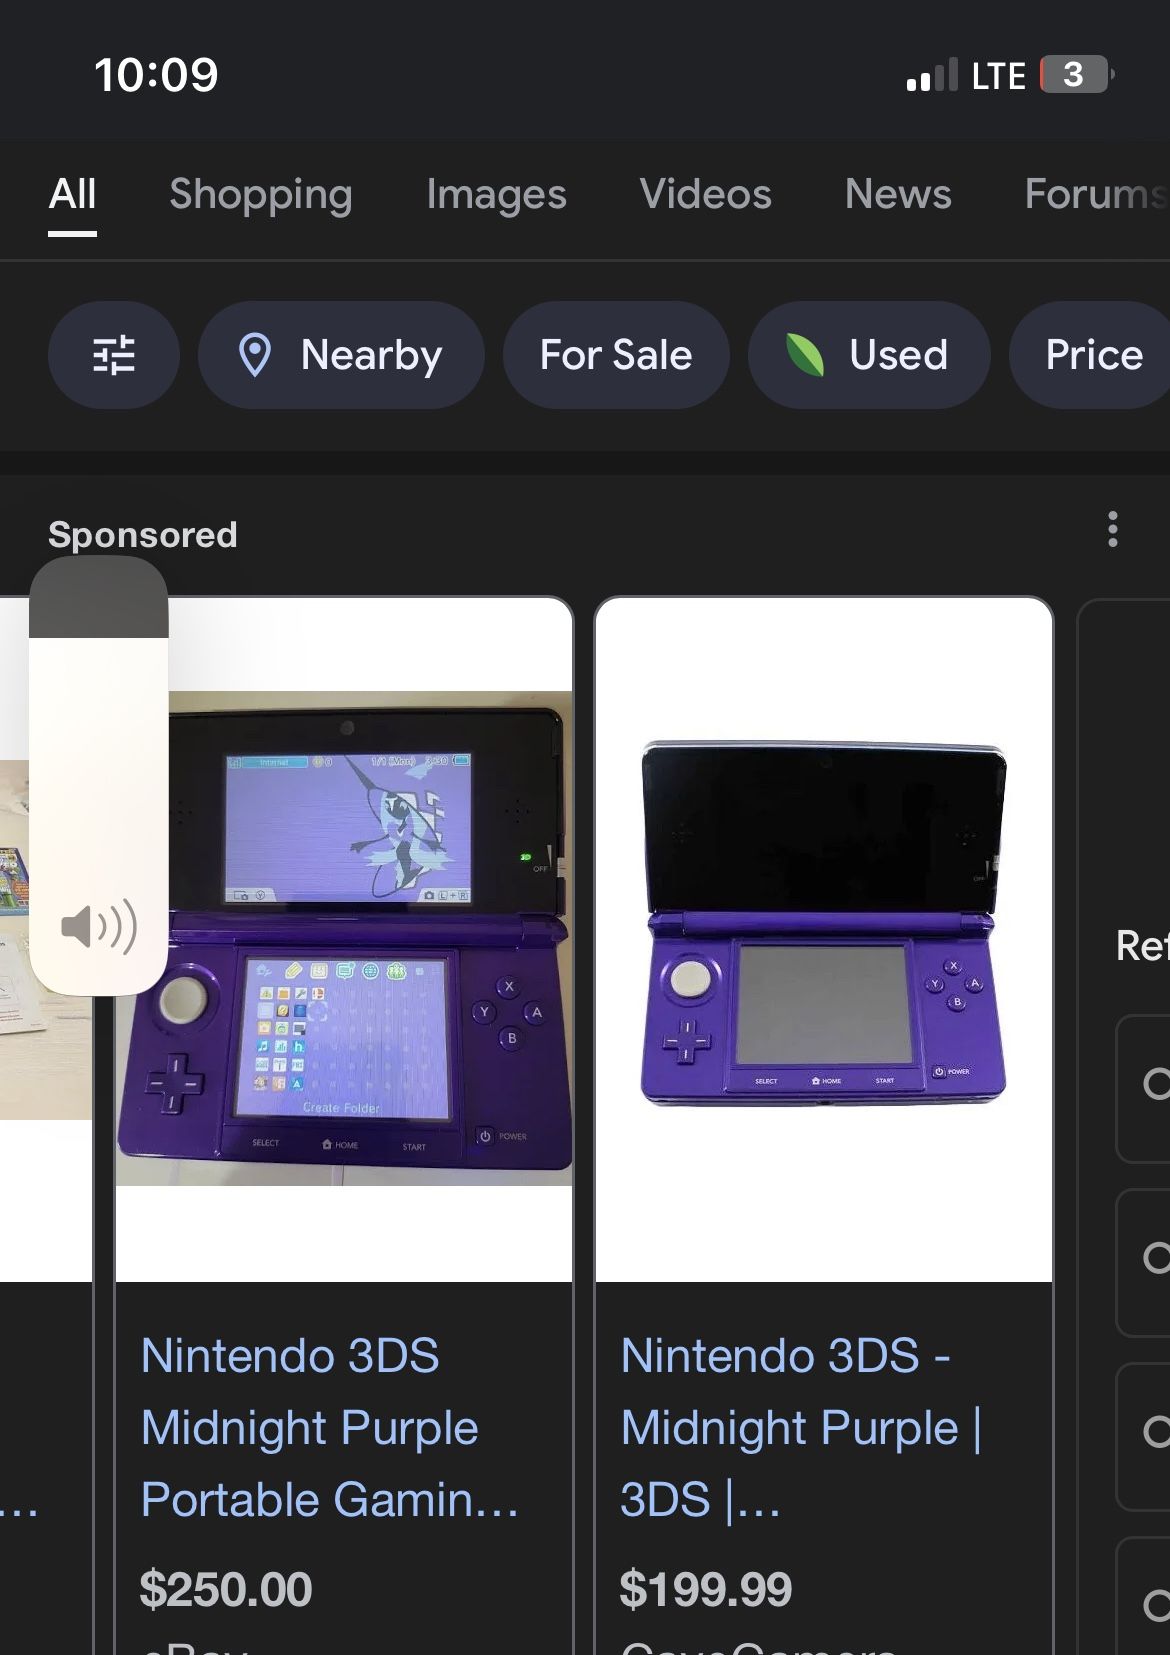Switch to the Shopping tab
This screenshot has width=1170, height=1655.
pos(260,195)
